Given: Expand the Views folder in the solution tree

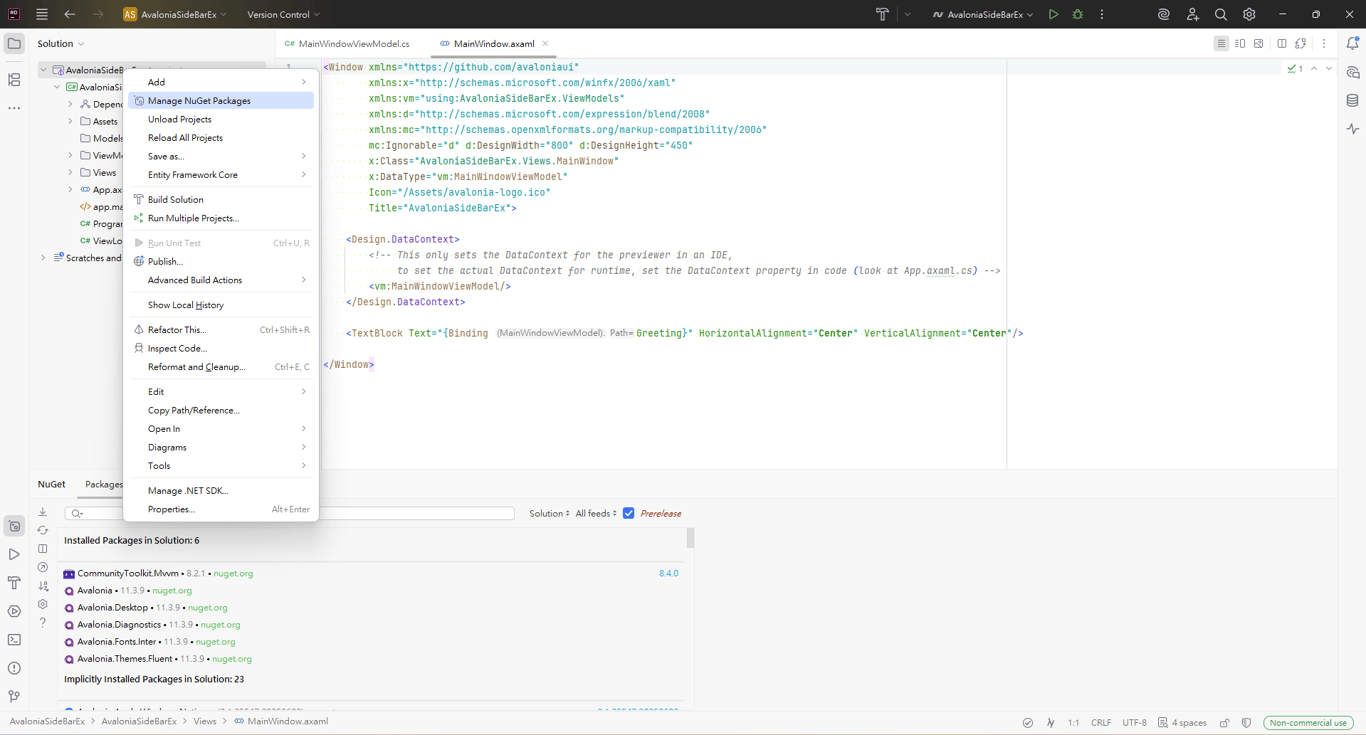Looking at the screenshot, I should pos(71,173).
